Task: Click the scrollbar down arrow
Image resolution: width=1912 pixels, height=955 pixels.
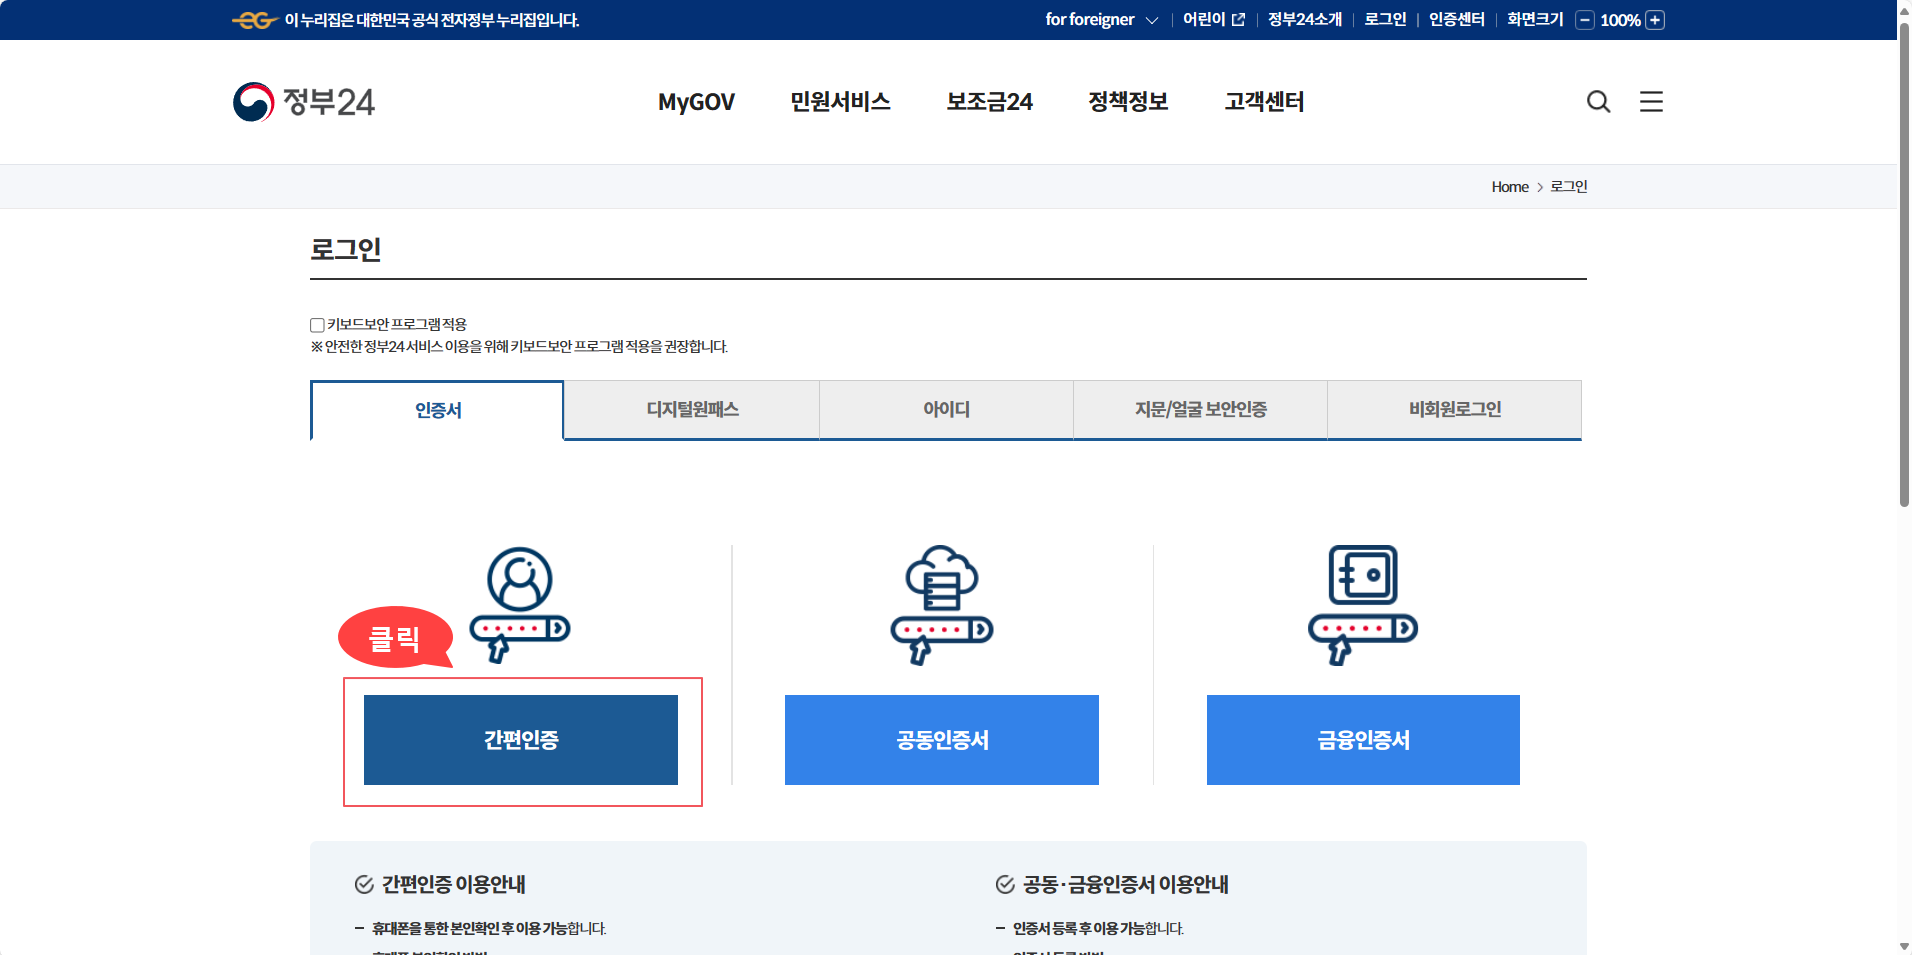Action: point(1904,946)
